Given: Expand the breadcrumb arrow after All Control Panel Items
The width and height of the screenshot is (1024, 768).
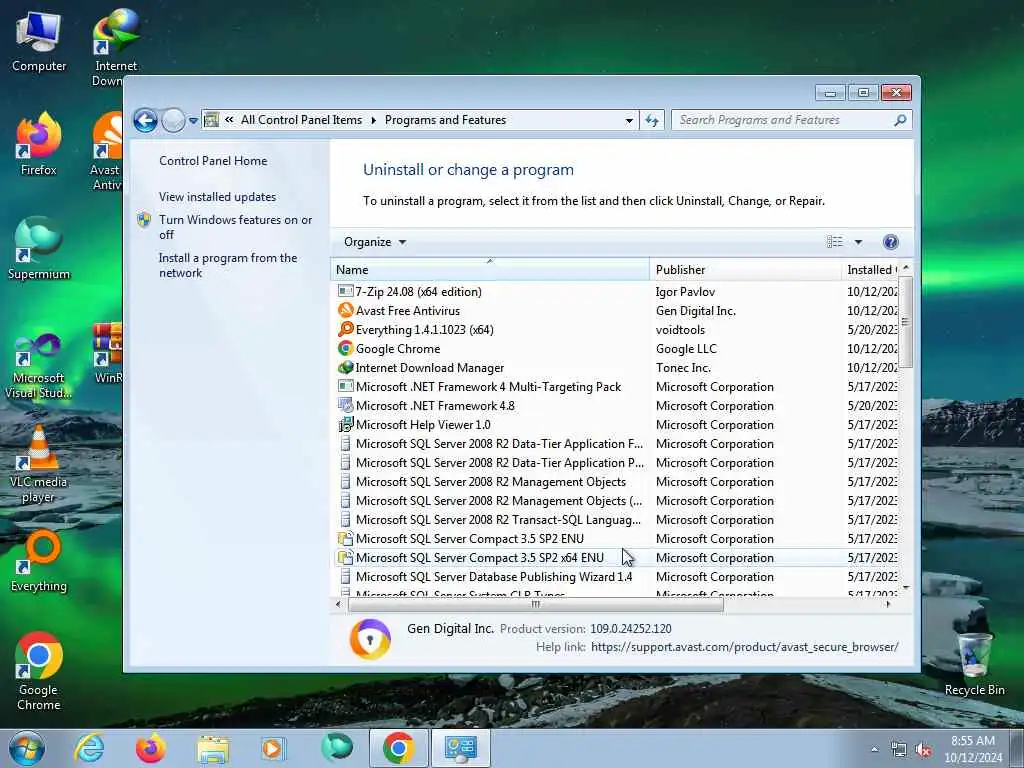Looking at the screenshot, I should 374,120.
